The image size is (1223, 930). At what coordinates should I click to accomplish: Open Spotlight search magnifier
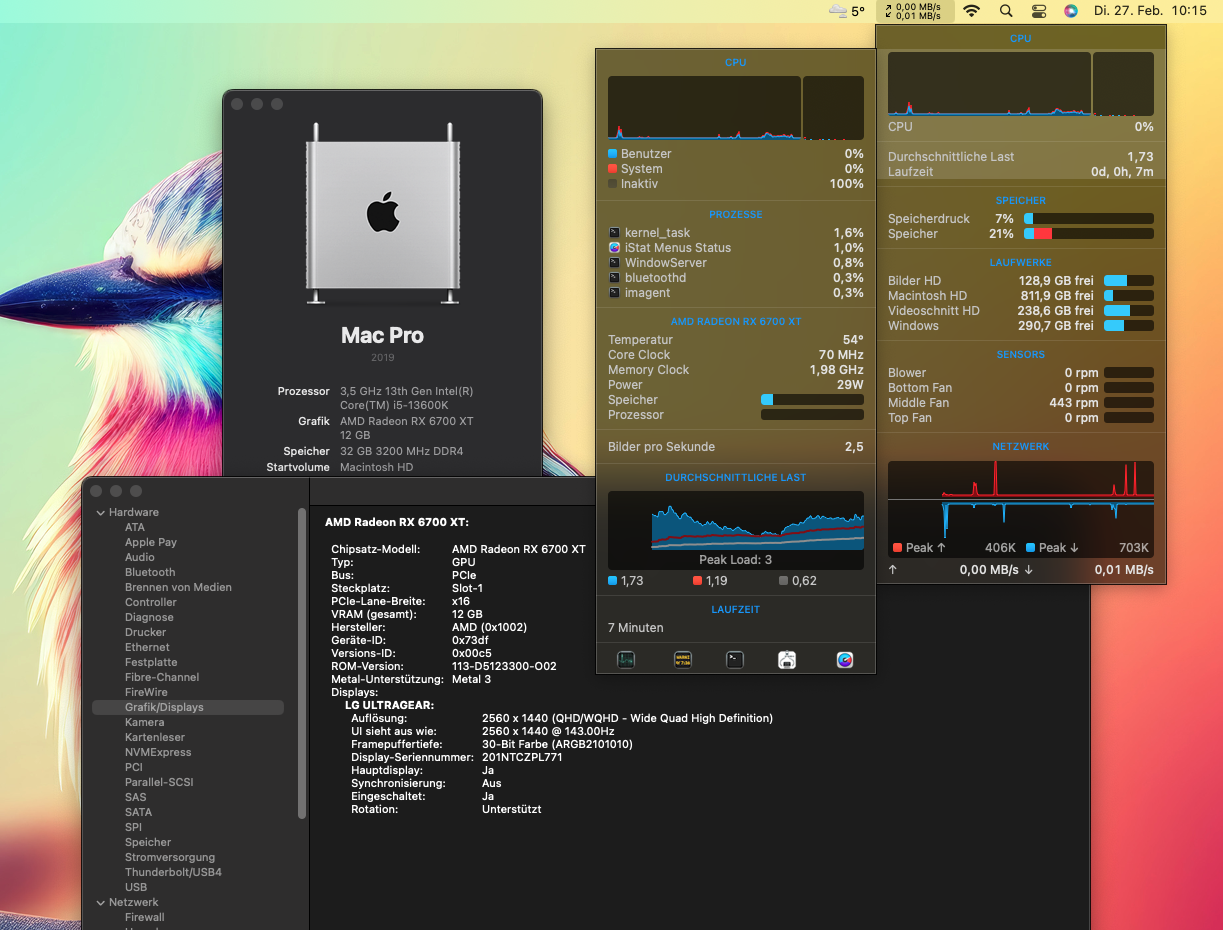1006,11
